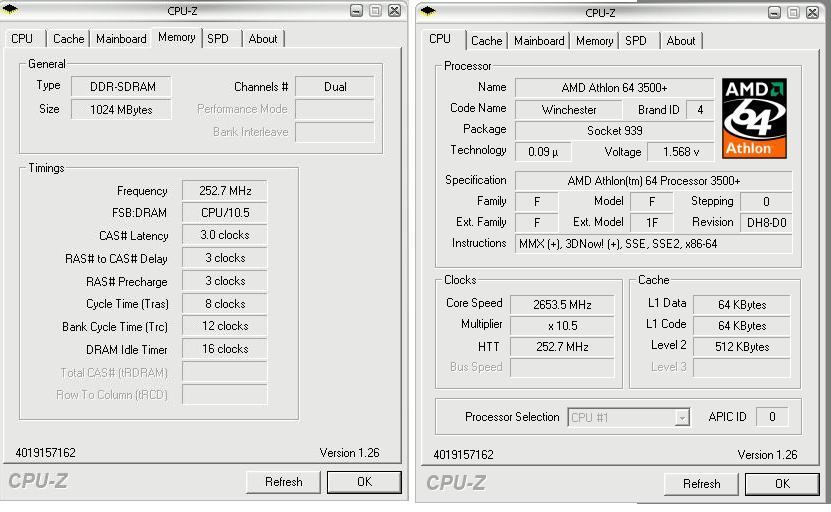
Task: Close the left CPU-Z window
Action: pyautogui.click(x=394, y=11)
